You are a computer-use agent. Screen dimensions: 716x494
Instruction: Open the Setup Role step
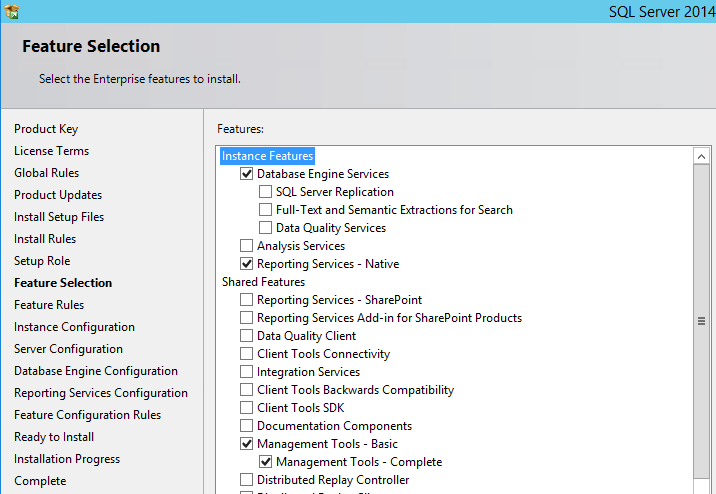click(x=42, y=261)
